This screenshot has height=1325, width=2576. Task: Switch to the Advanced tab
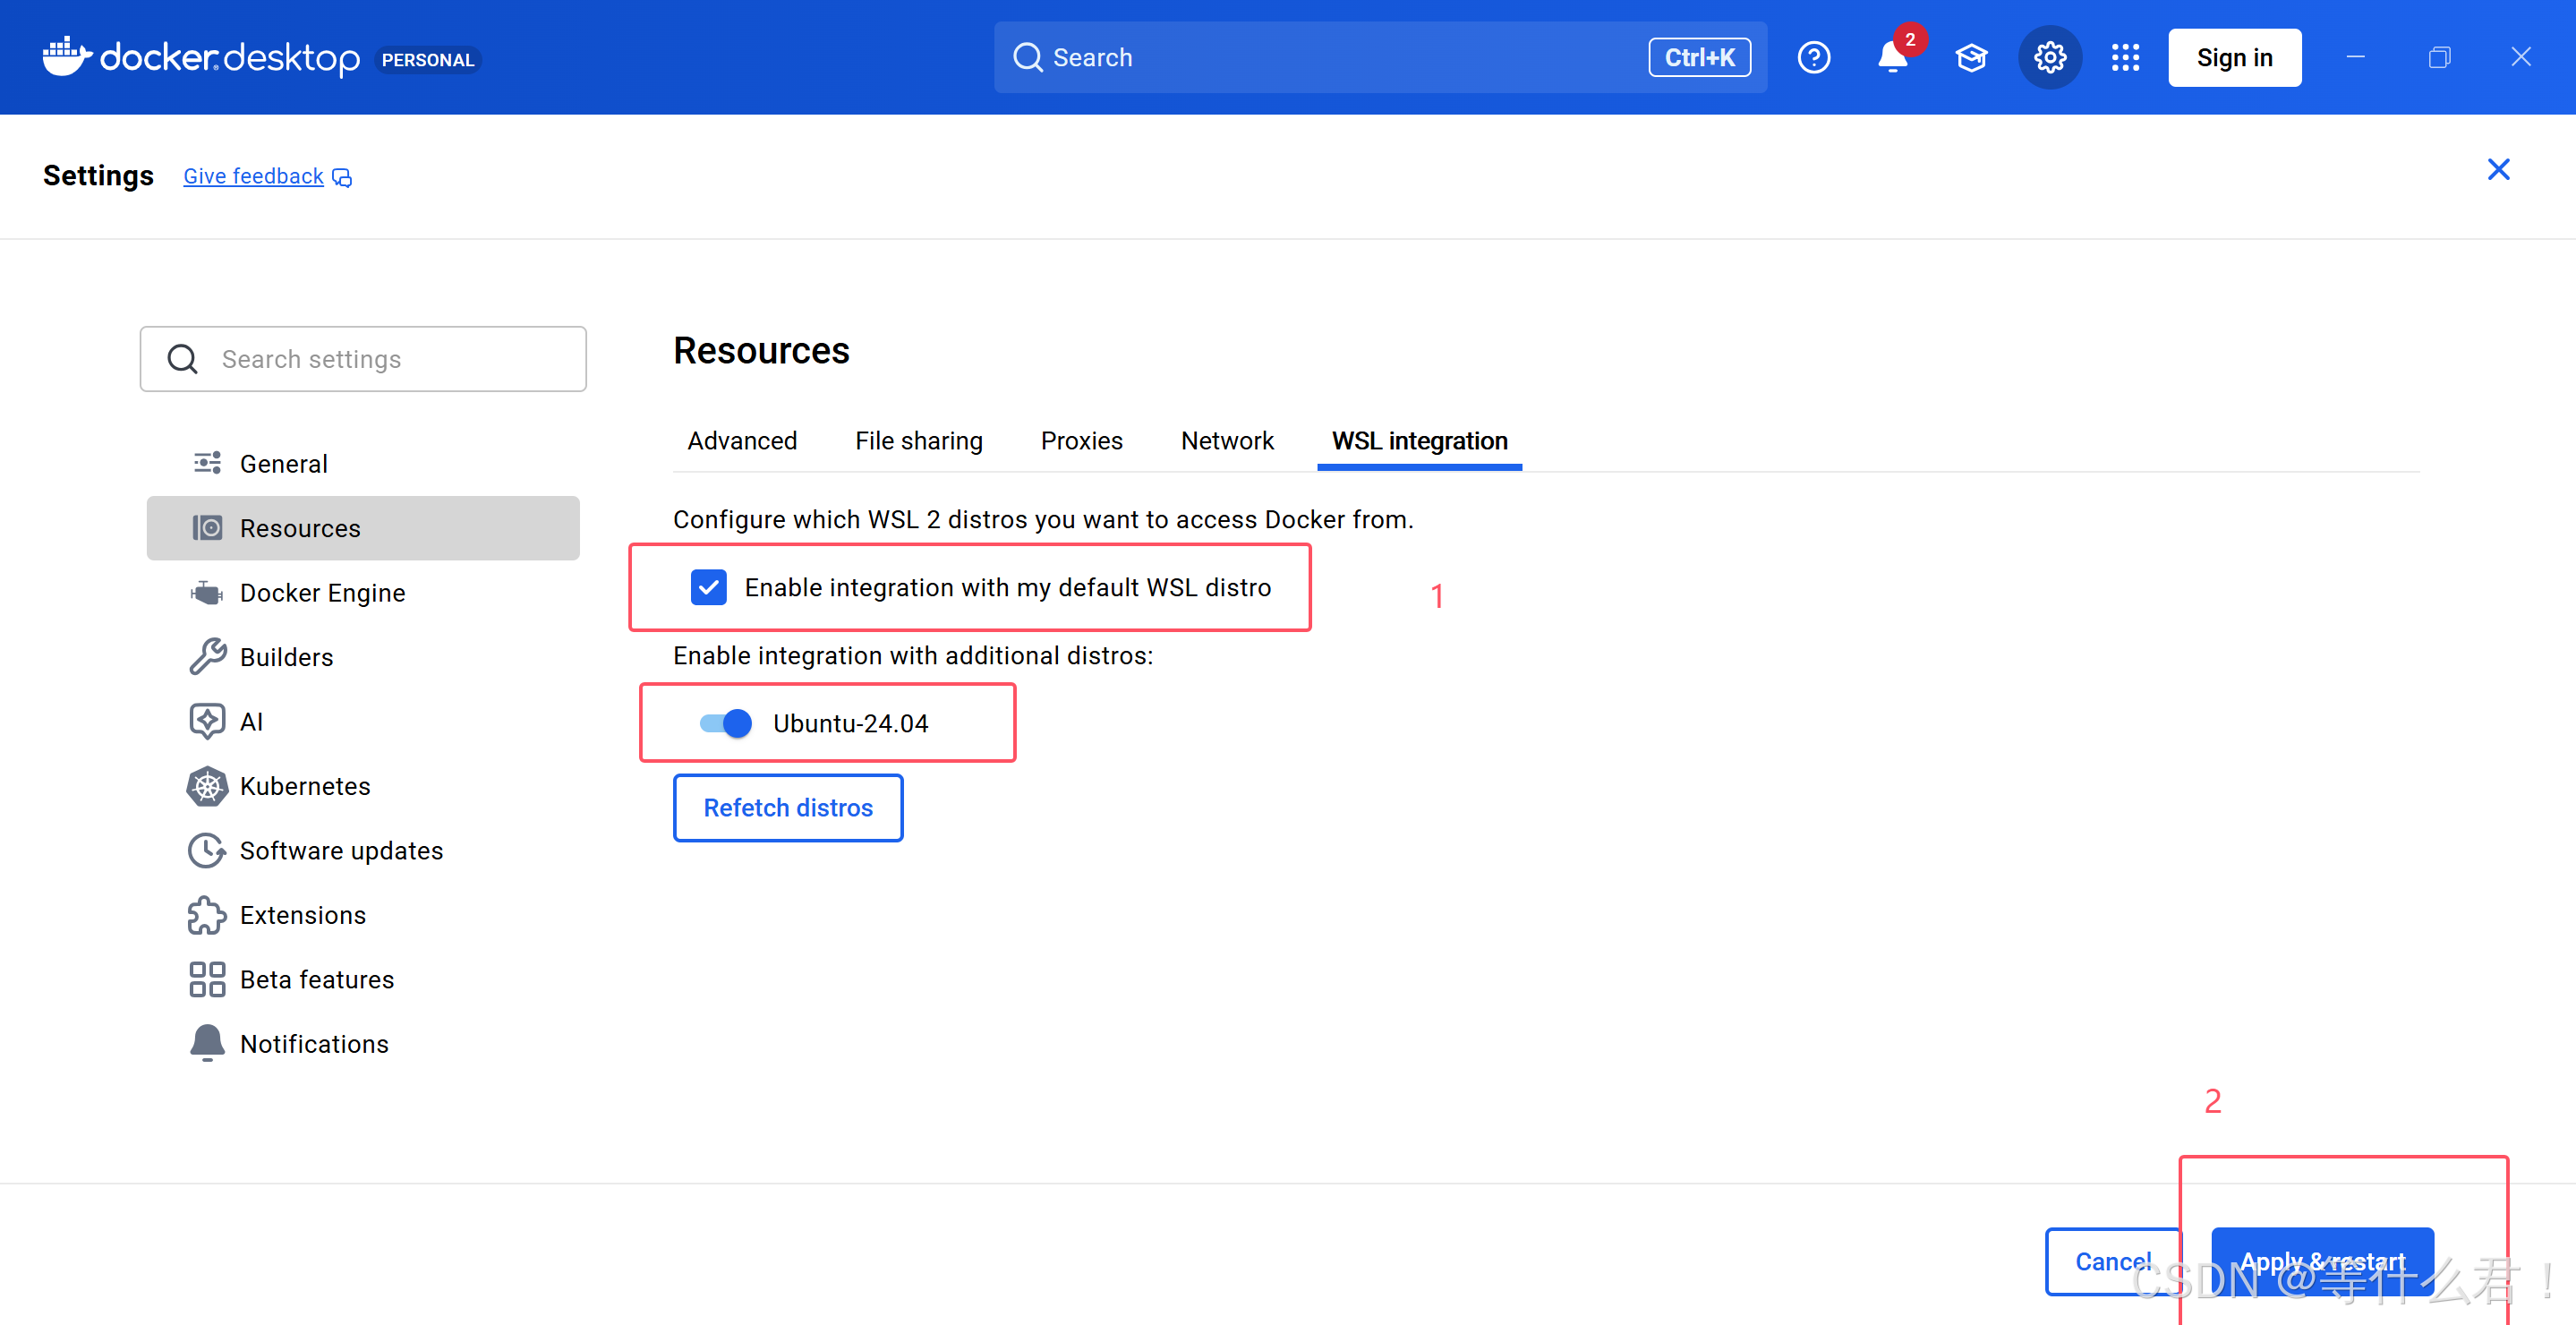click(x=742, y=441)
